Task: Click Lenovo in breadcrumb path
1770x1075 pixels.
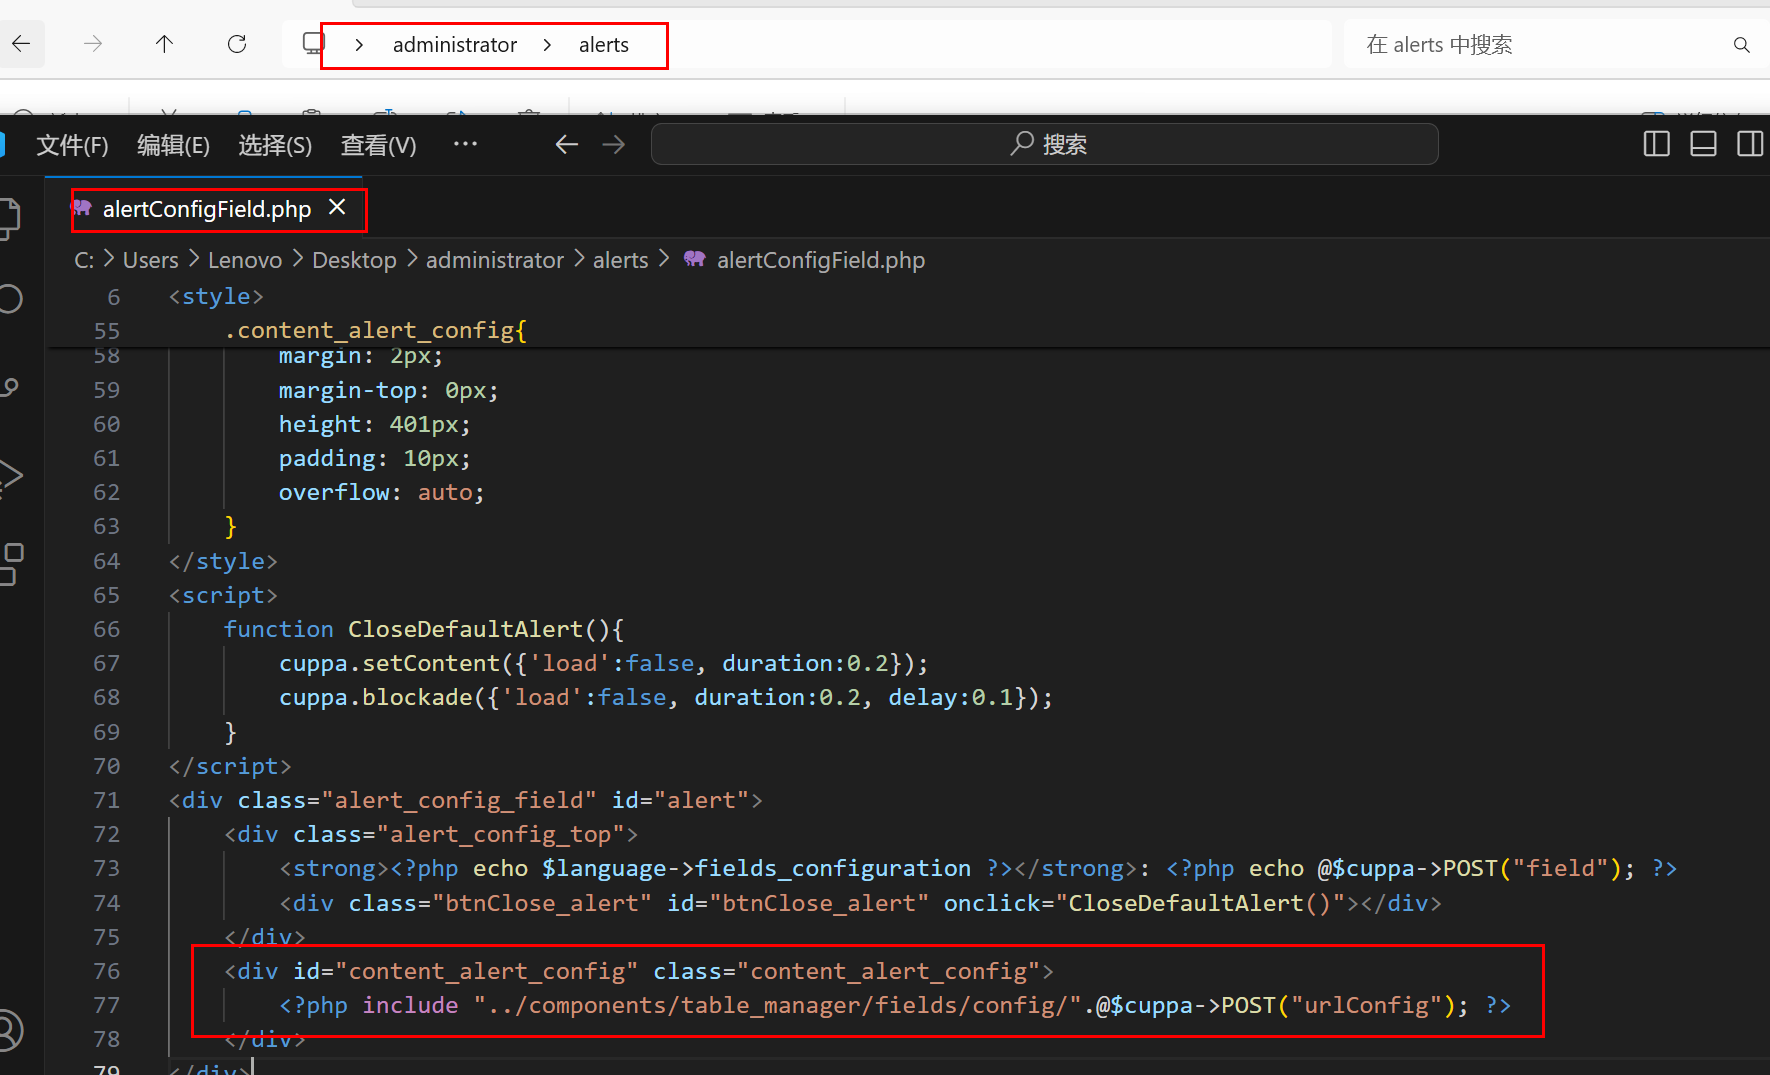Action: point(245,260)
